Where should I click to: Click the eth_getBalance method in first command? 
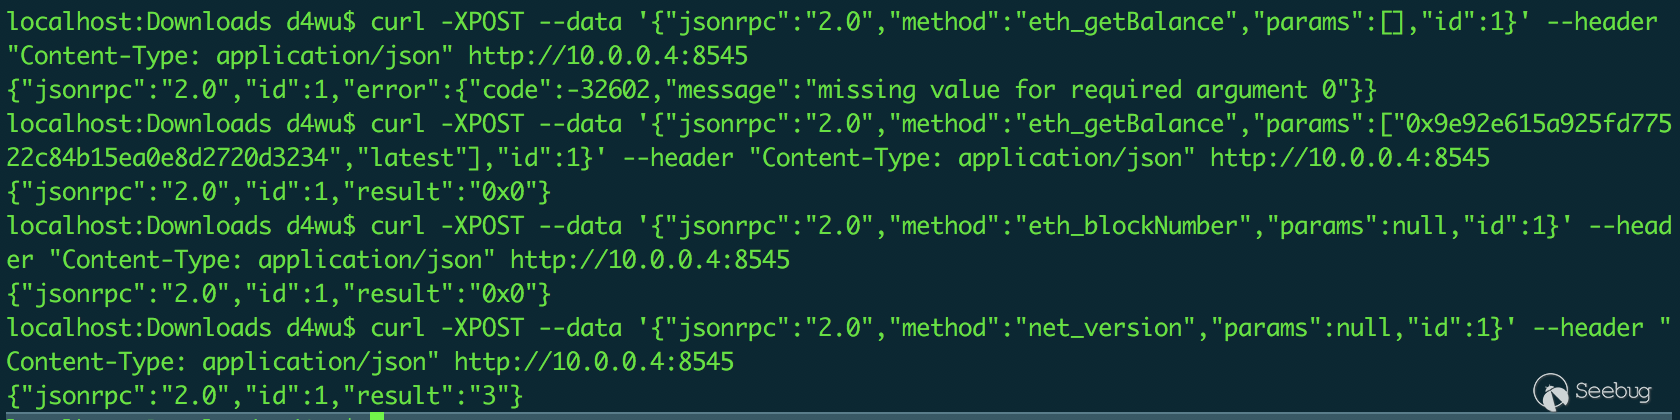tap(1126, 22)
